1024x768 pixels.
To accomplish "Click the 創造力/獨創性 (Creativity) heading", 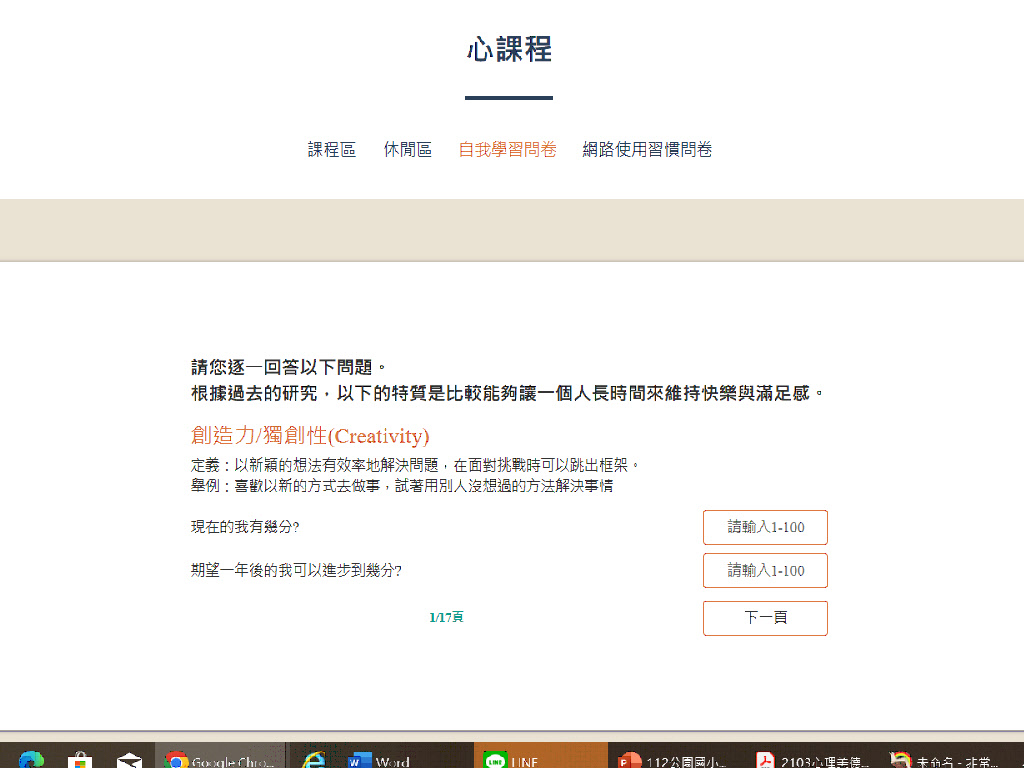I will [310, 436].
